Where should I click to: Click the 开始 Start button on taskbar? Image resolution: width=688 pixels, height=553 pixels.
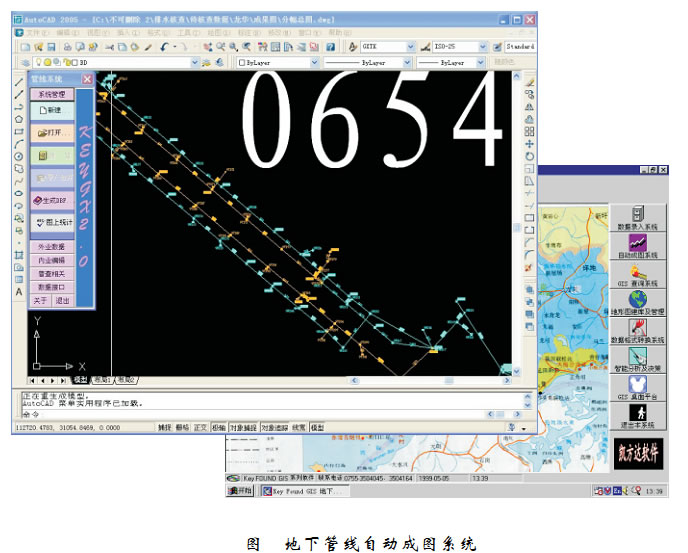[x=242, y=491]
